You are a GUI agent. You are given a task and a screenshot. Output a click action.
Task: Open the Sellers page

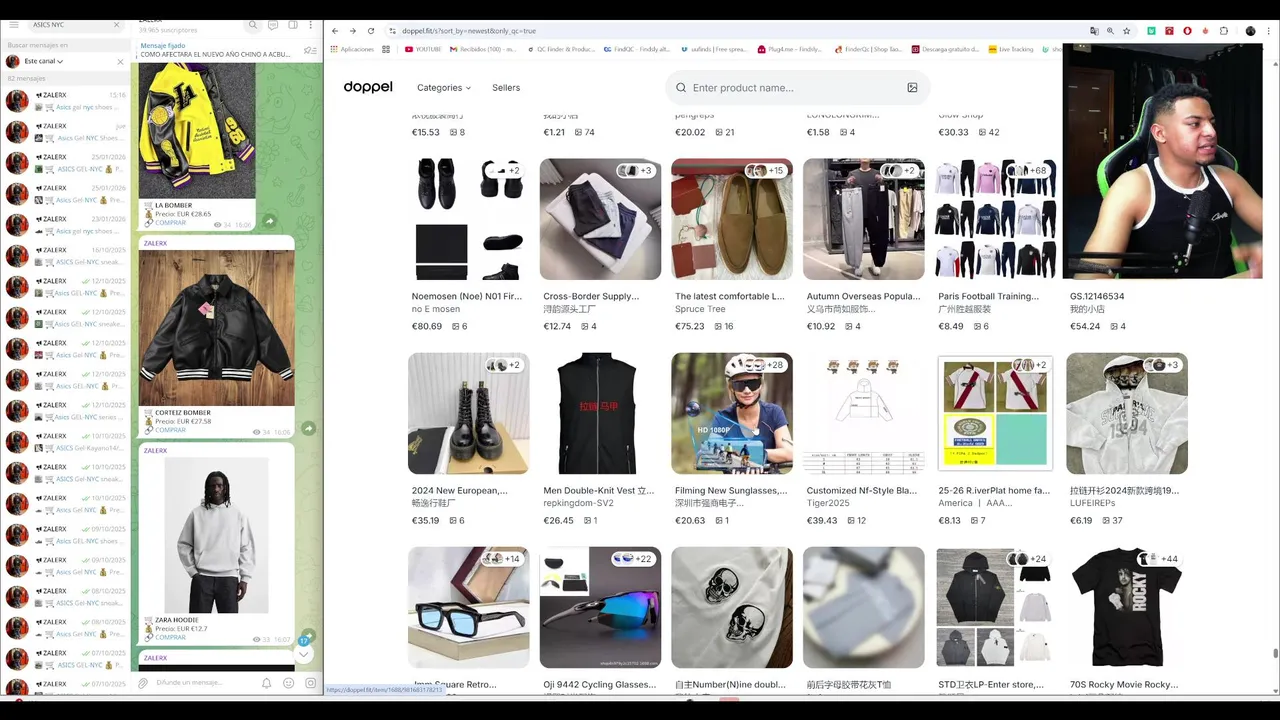point(506,88)
